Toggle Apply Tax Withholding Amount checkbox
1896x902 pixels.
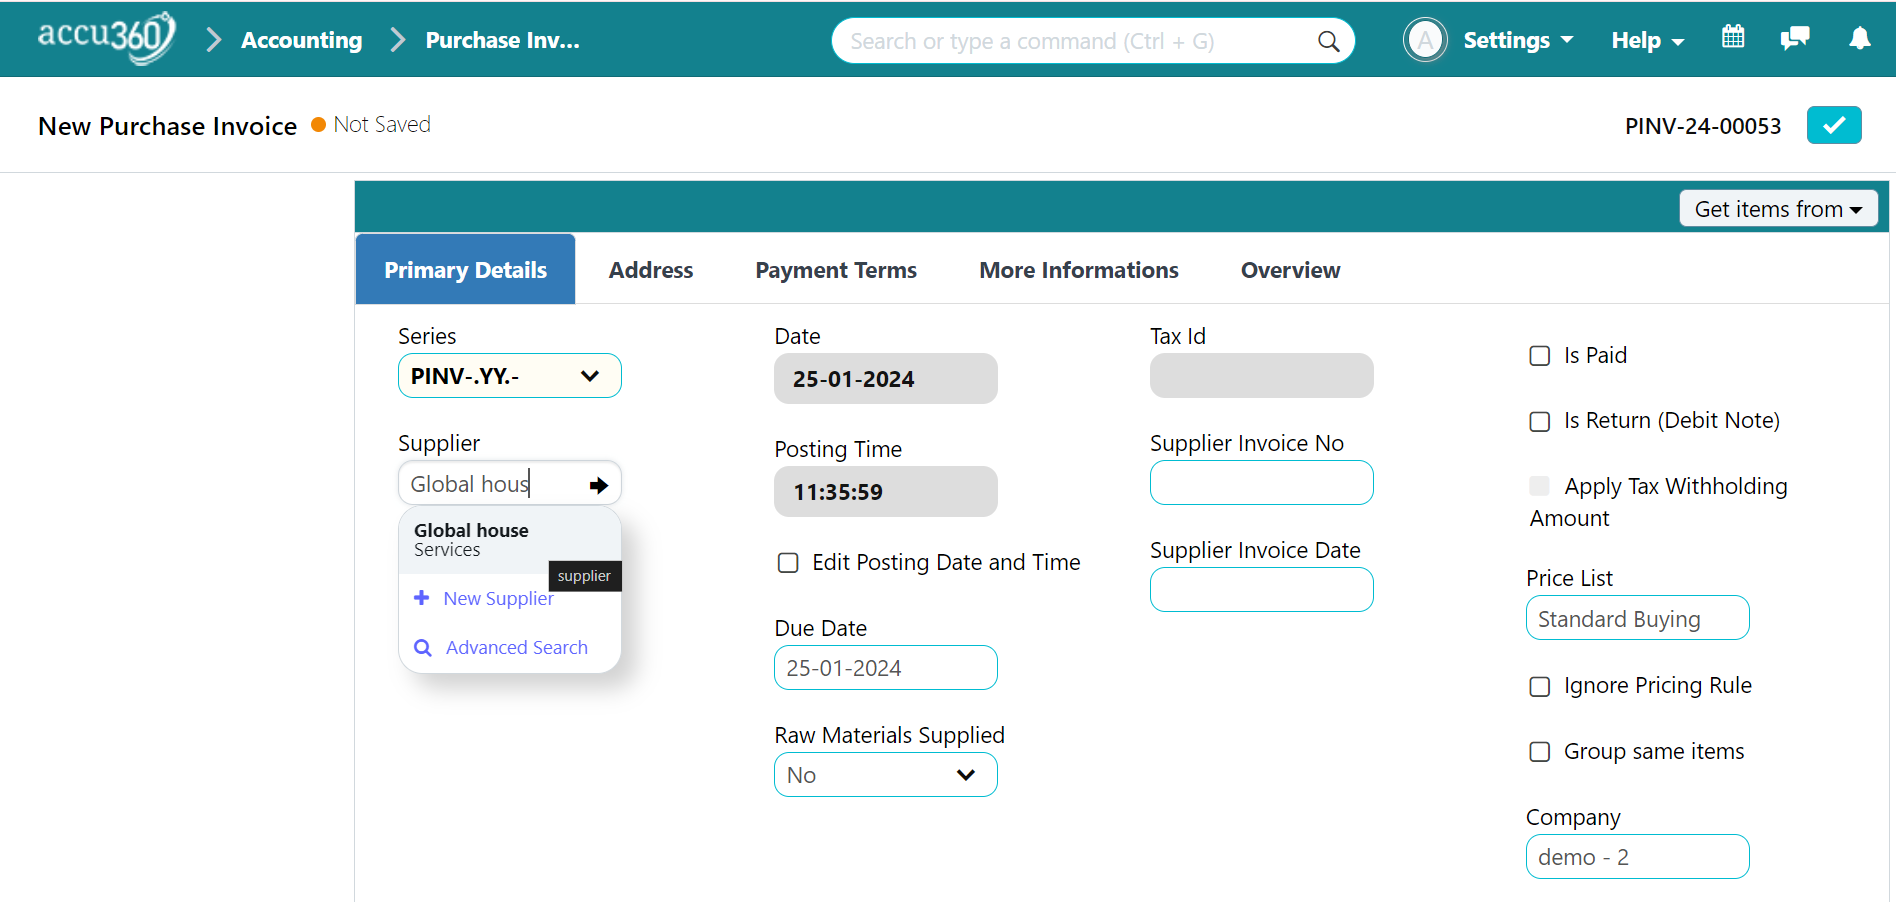[1540, 486]
